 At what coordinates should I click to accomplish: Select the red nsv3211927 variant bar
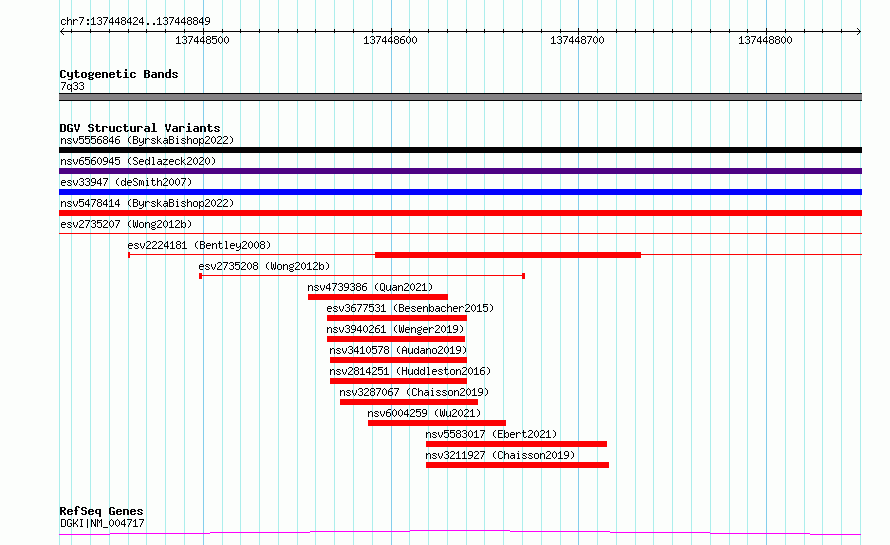click(x=518, y=465)
